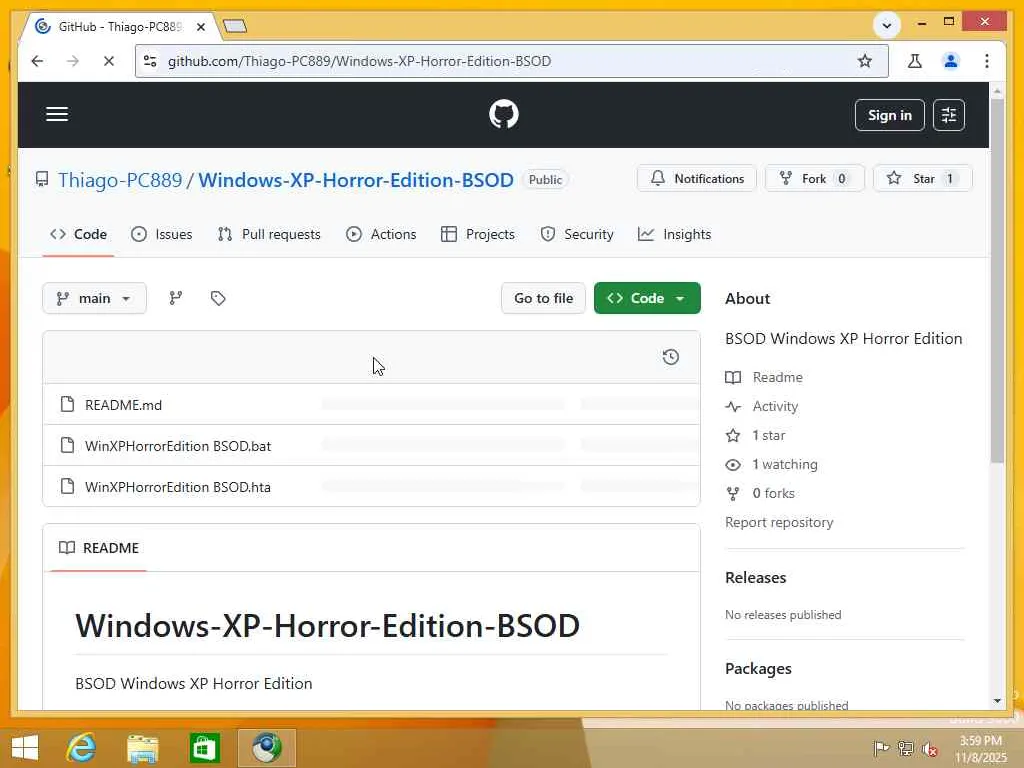Open WinXPHorrorEdition BSOD.bat file
Image resolution: width=1024 pixels, height=768 pixels.
tap(178, 446)
